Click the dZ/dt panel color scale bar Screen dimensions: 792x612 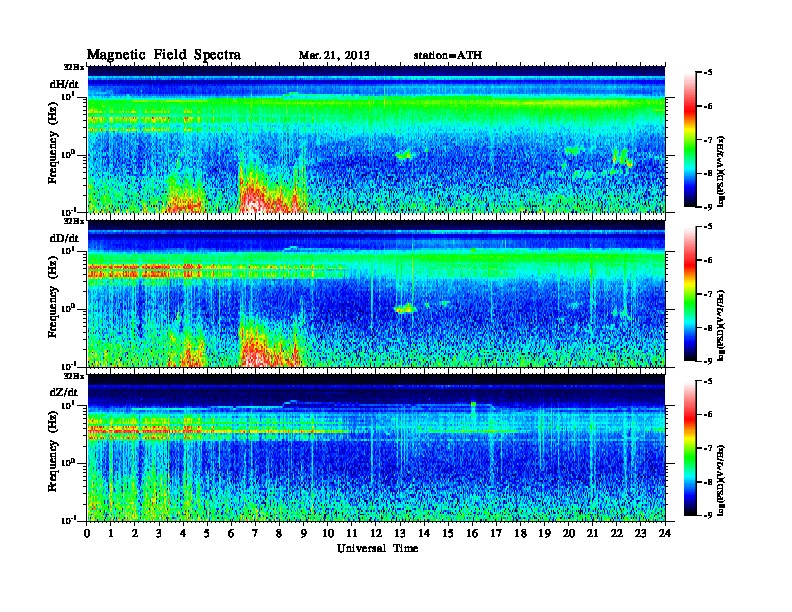click(690, 448)
